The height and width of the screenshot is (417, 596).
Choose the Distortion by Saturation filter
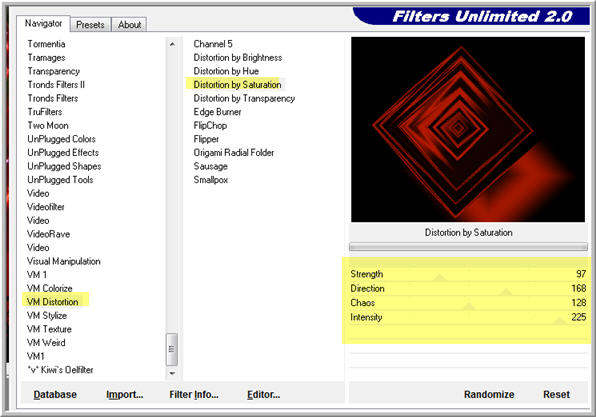tap(237, 85)
